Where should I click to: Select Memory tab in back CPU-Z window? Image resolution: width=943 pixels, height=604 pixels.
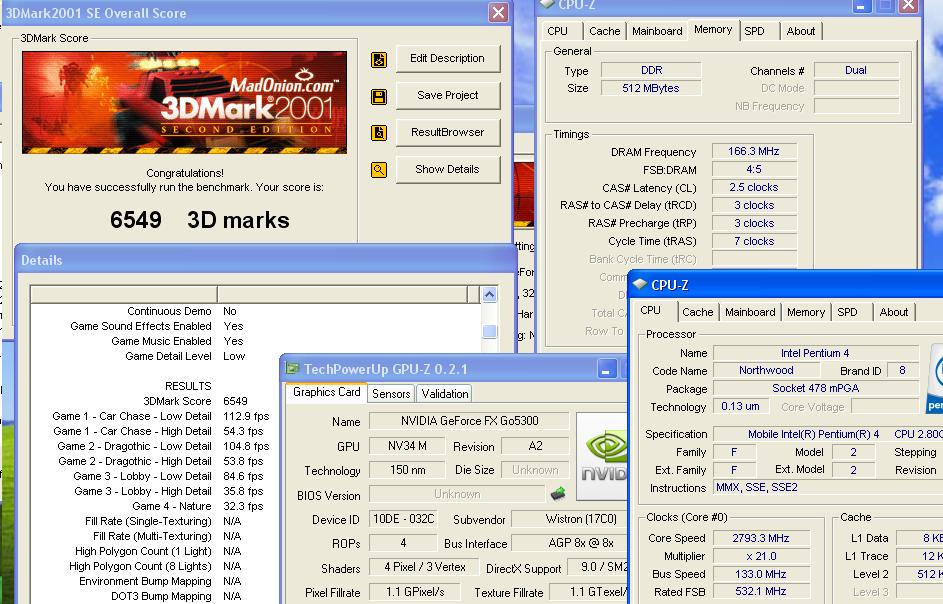pyautogui.click(x=713, y=29)
